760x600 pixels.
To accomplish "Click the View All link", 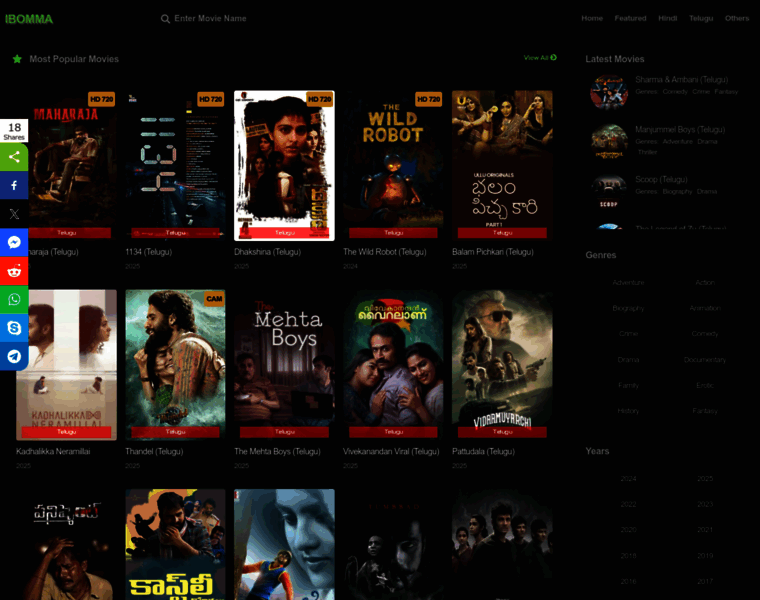I will (540, 58).
